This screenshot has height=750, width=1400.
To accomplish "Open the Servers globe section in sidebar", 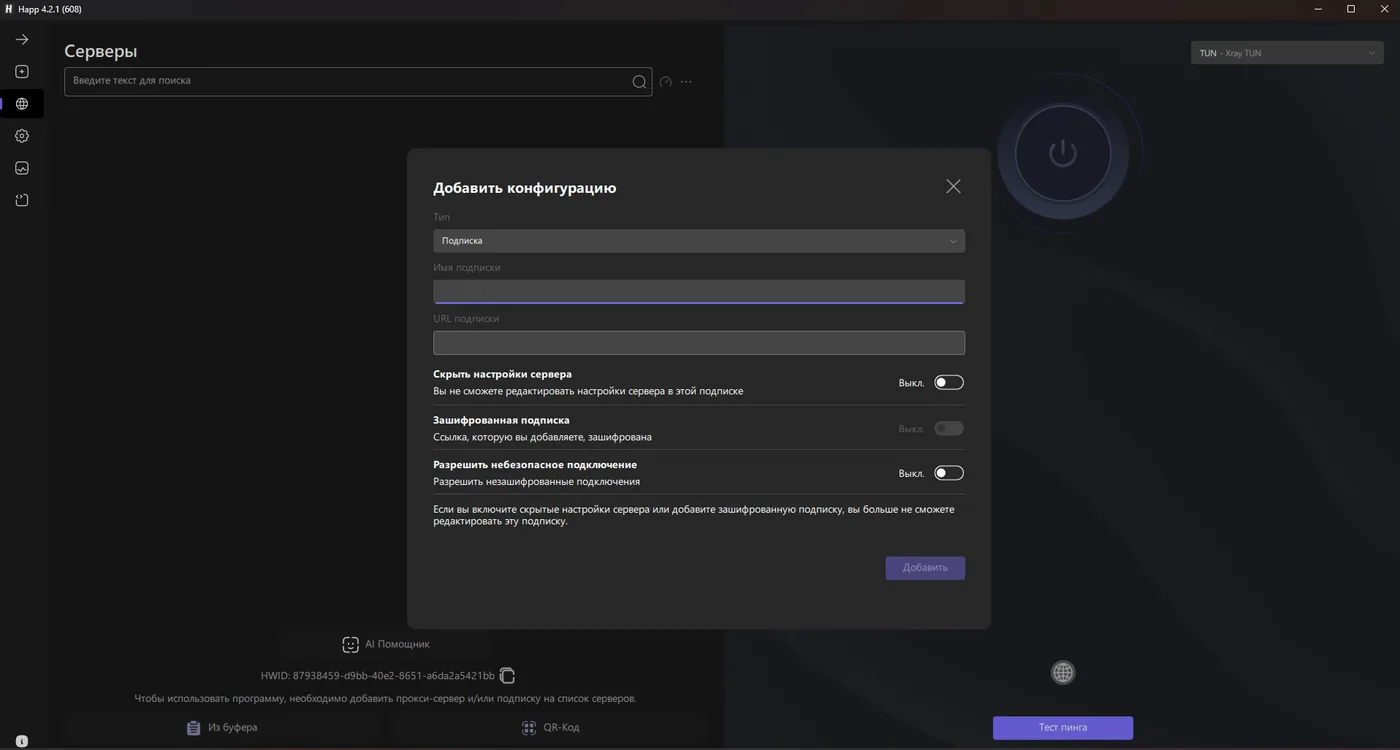I will 22,104.
